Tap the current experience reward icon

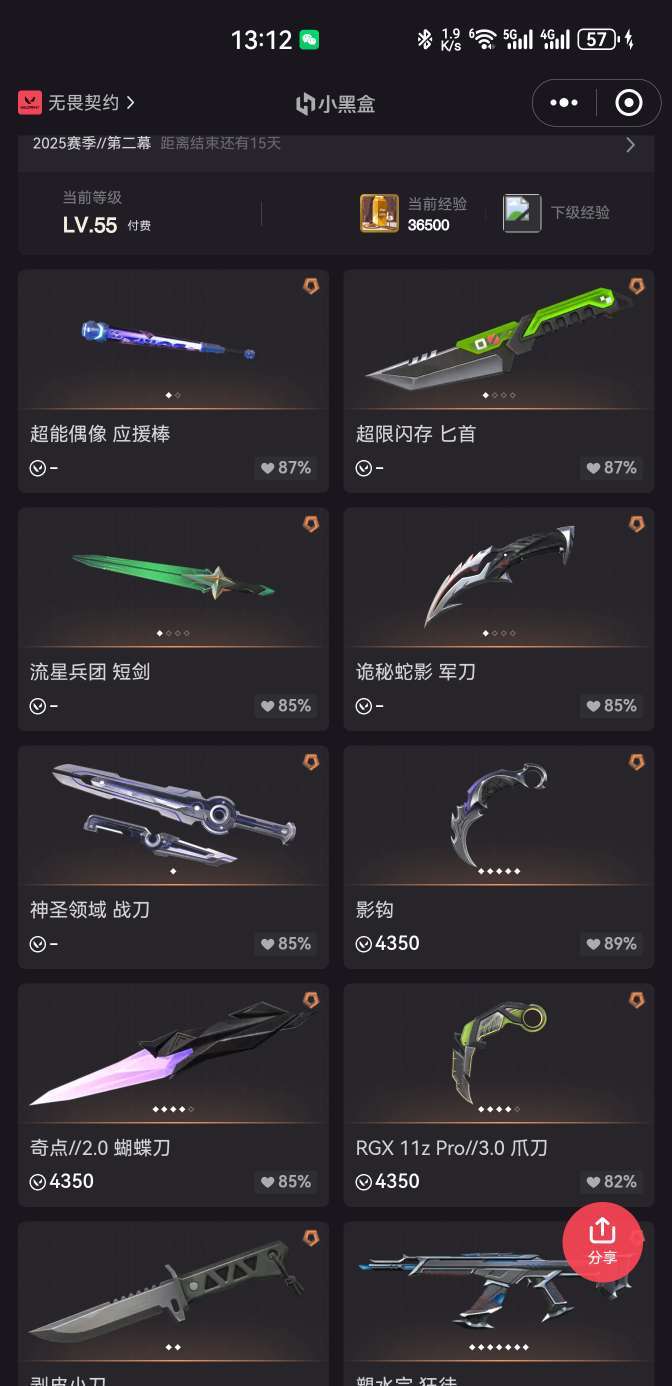(x=379, y=213)
